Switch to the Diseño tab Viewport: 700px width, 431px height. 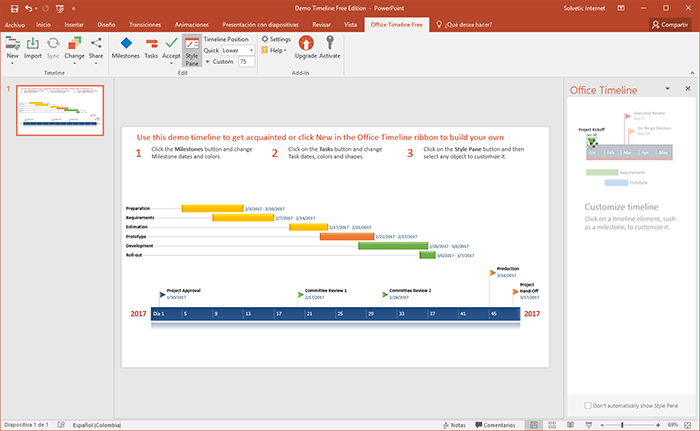(x=106, y=25)
